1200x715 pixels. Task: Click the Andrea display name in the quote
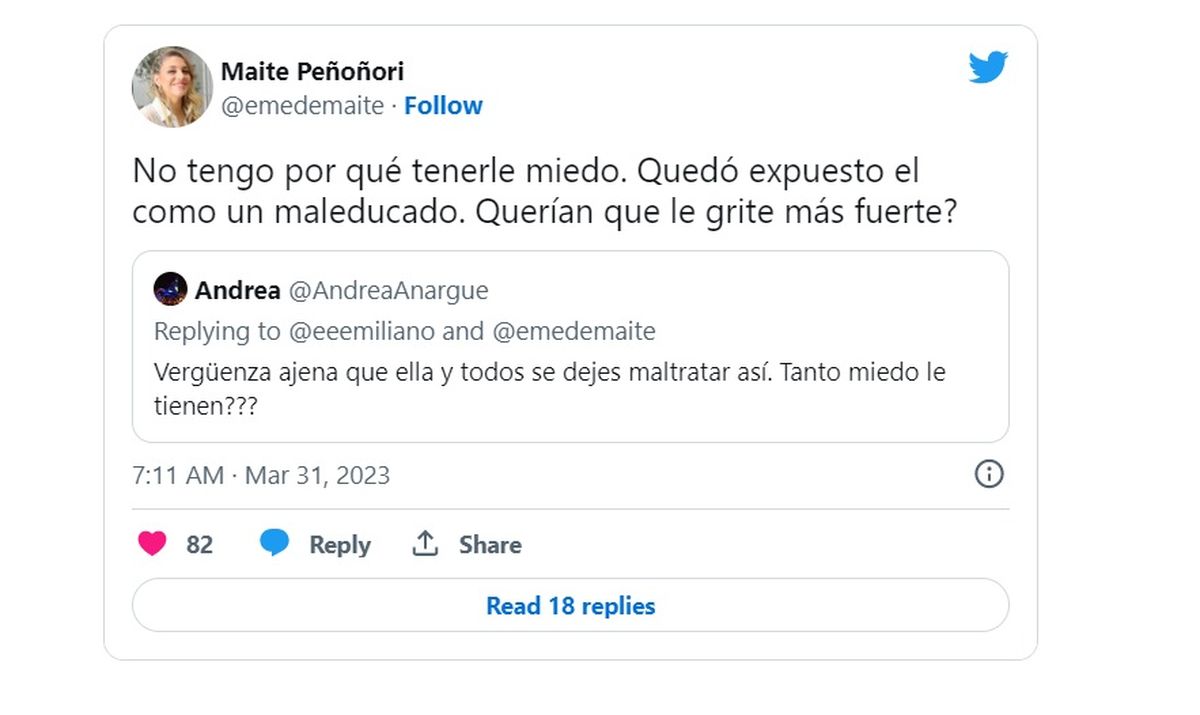pyautogui.click(x=237, y=291)
